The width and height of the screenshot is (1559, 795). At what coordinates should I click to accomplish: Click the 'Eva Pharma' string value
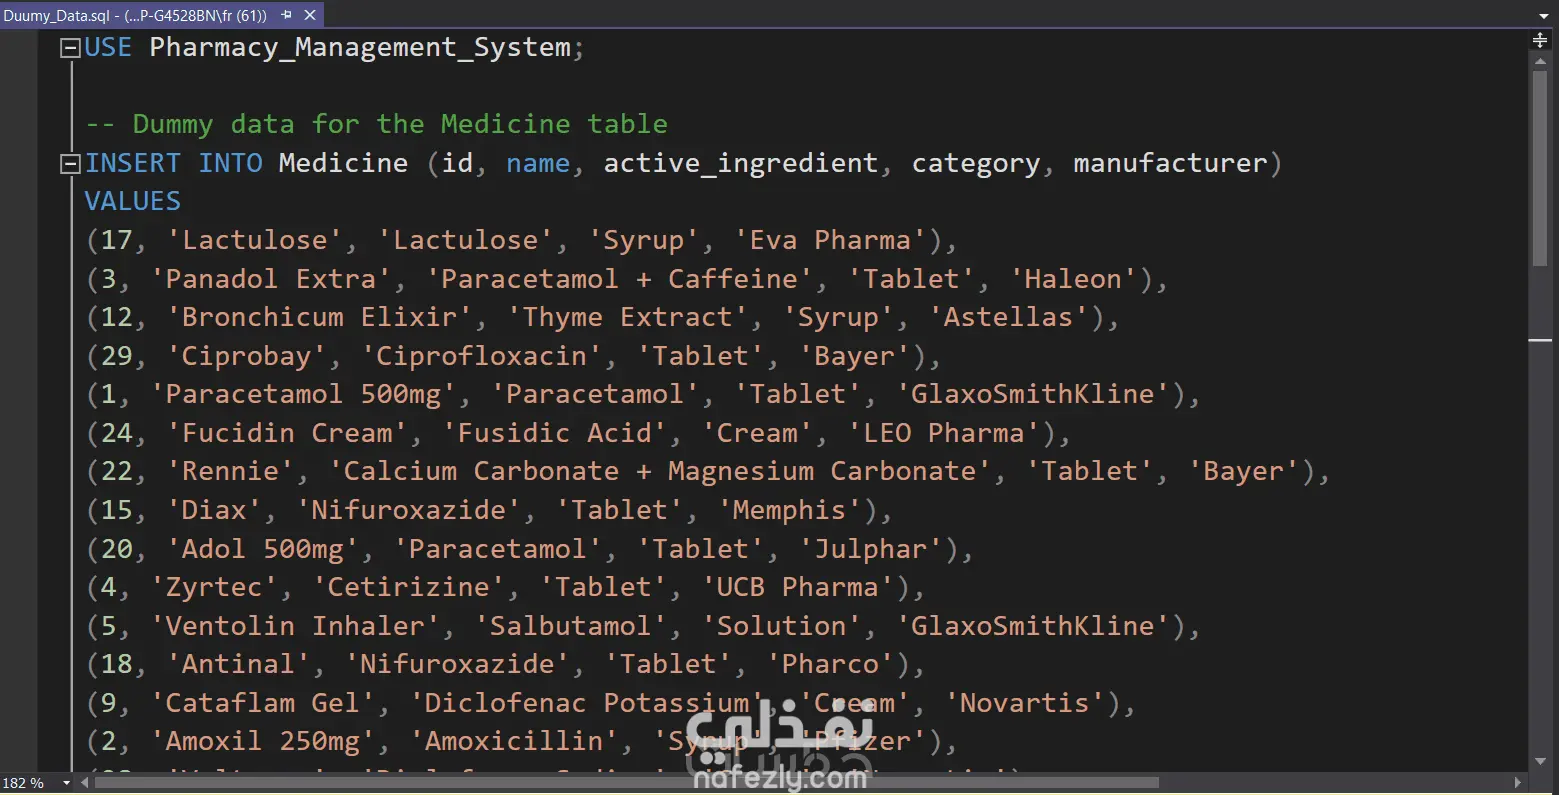point(837,240)
